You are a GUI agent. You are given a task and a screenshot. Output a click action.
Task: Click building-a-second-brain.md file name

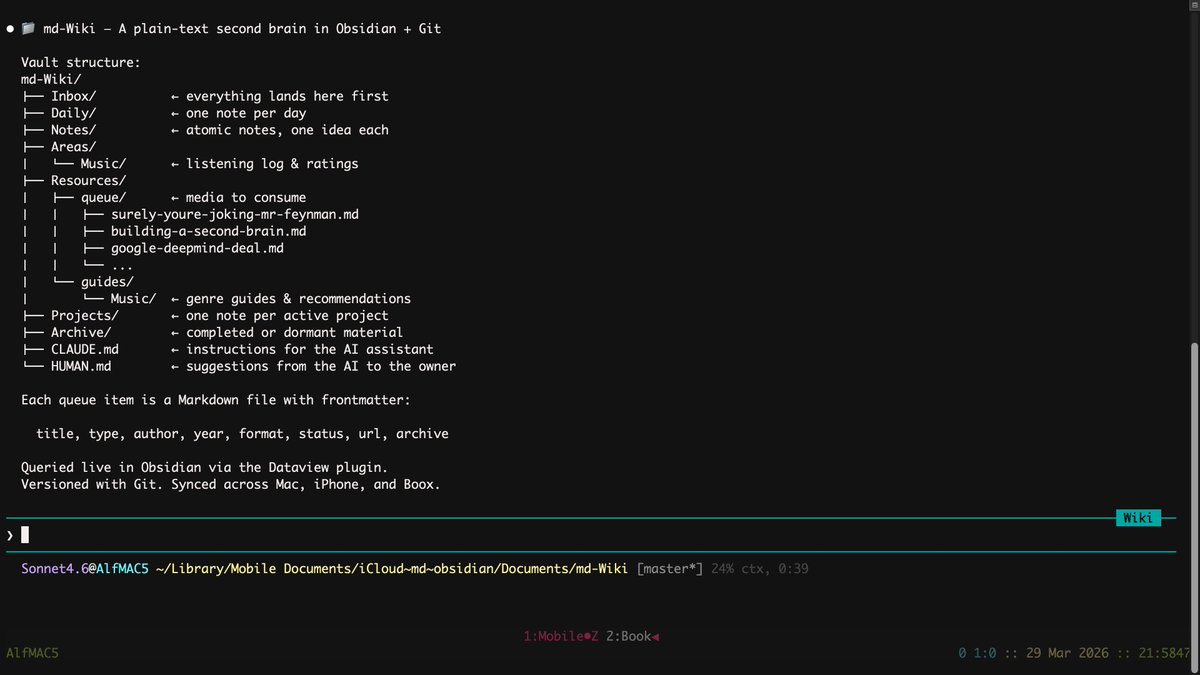point(208,231)
